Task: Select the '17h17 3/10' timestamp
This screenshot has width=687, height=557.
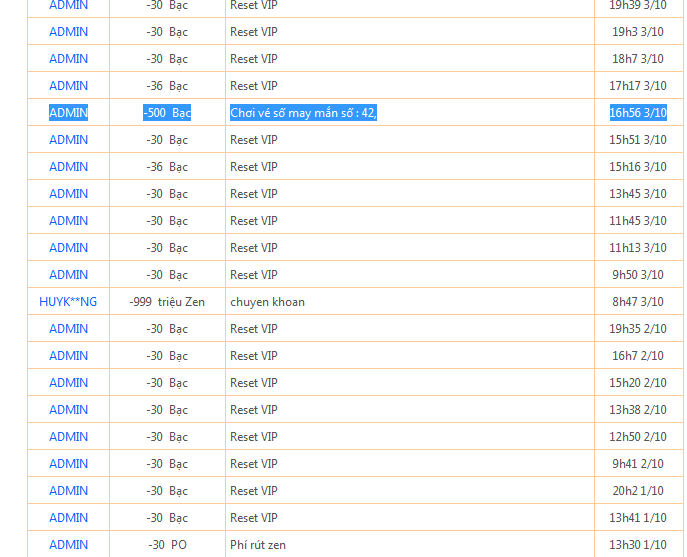Action: (x=638, y=86)
